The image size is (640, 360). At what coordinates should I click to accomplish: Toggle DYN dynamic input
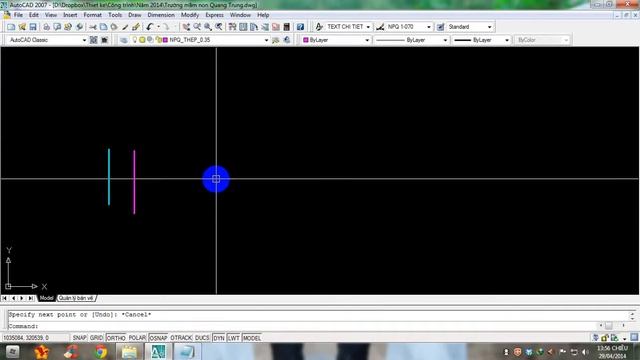coord(219,338)
